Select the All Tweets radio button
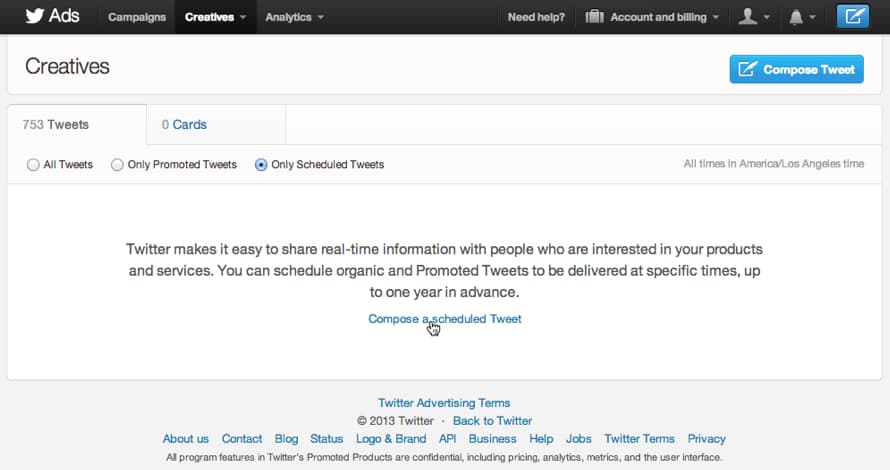Screen dimensions: 890x470 (34, 165)
